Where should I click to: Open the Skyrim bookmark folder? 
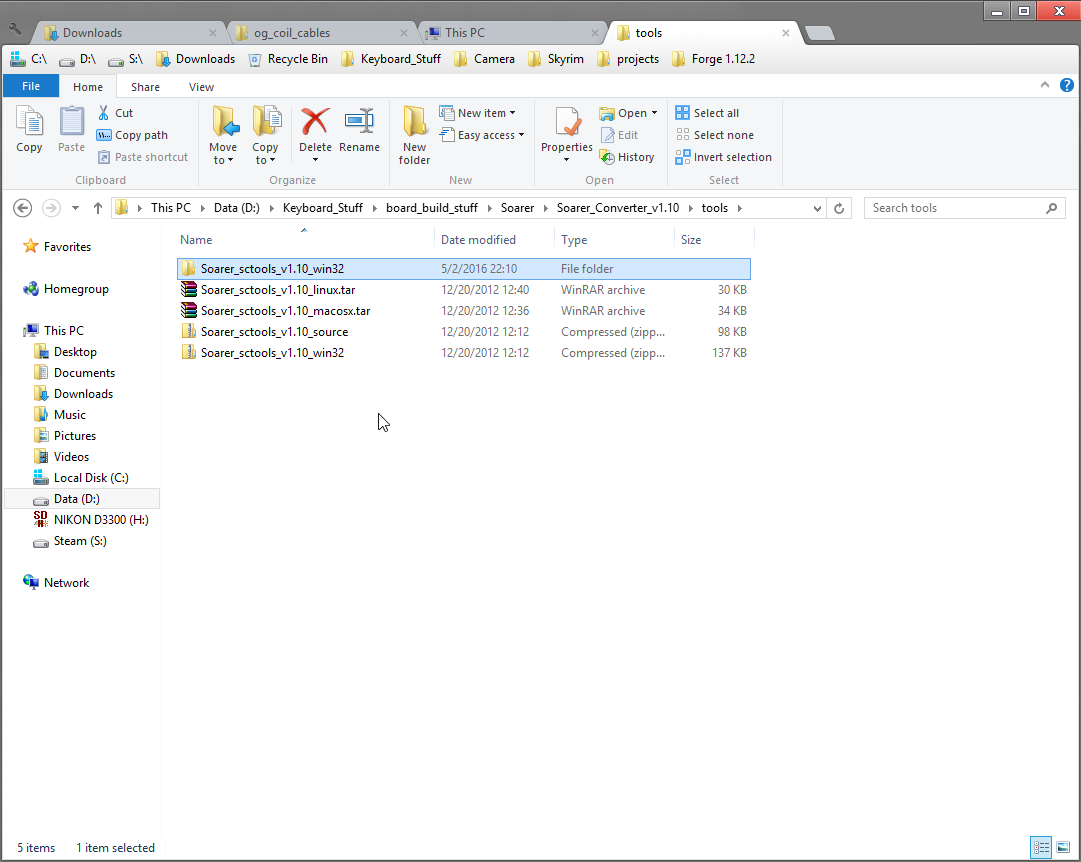point(556,59)
